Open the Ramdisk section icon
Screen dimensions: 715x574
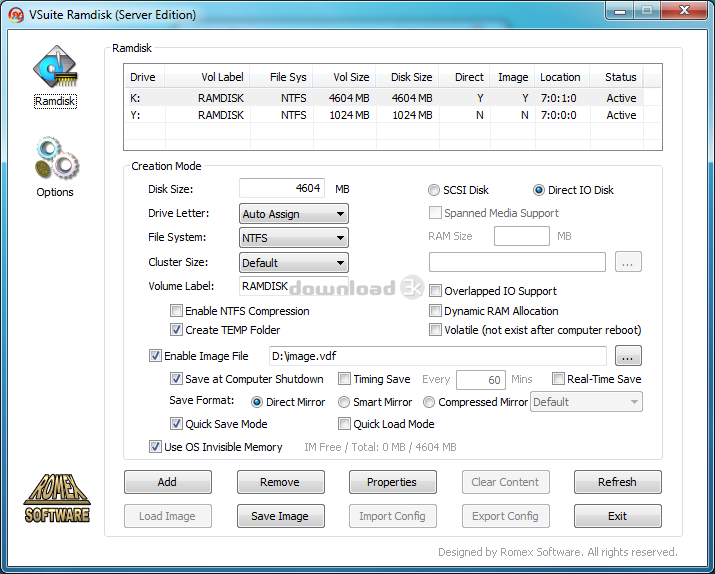coord(55,70)
